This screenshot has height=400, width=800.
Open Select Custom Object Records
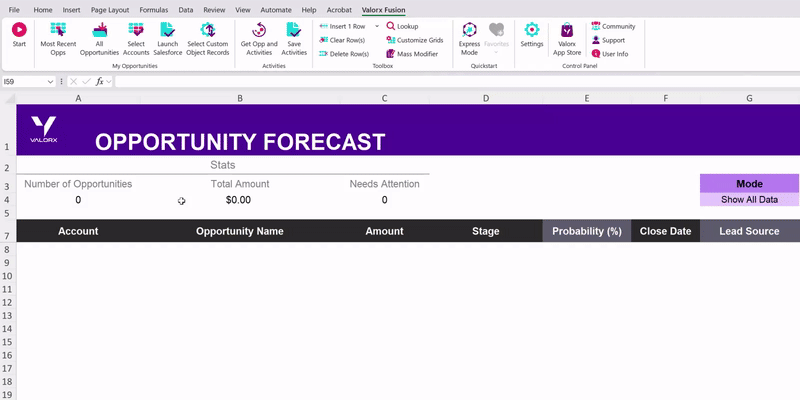[208, 39]
